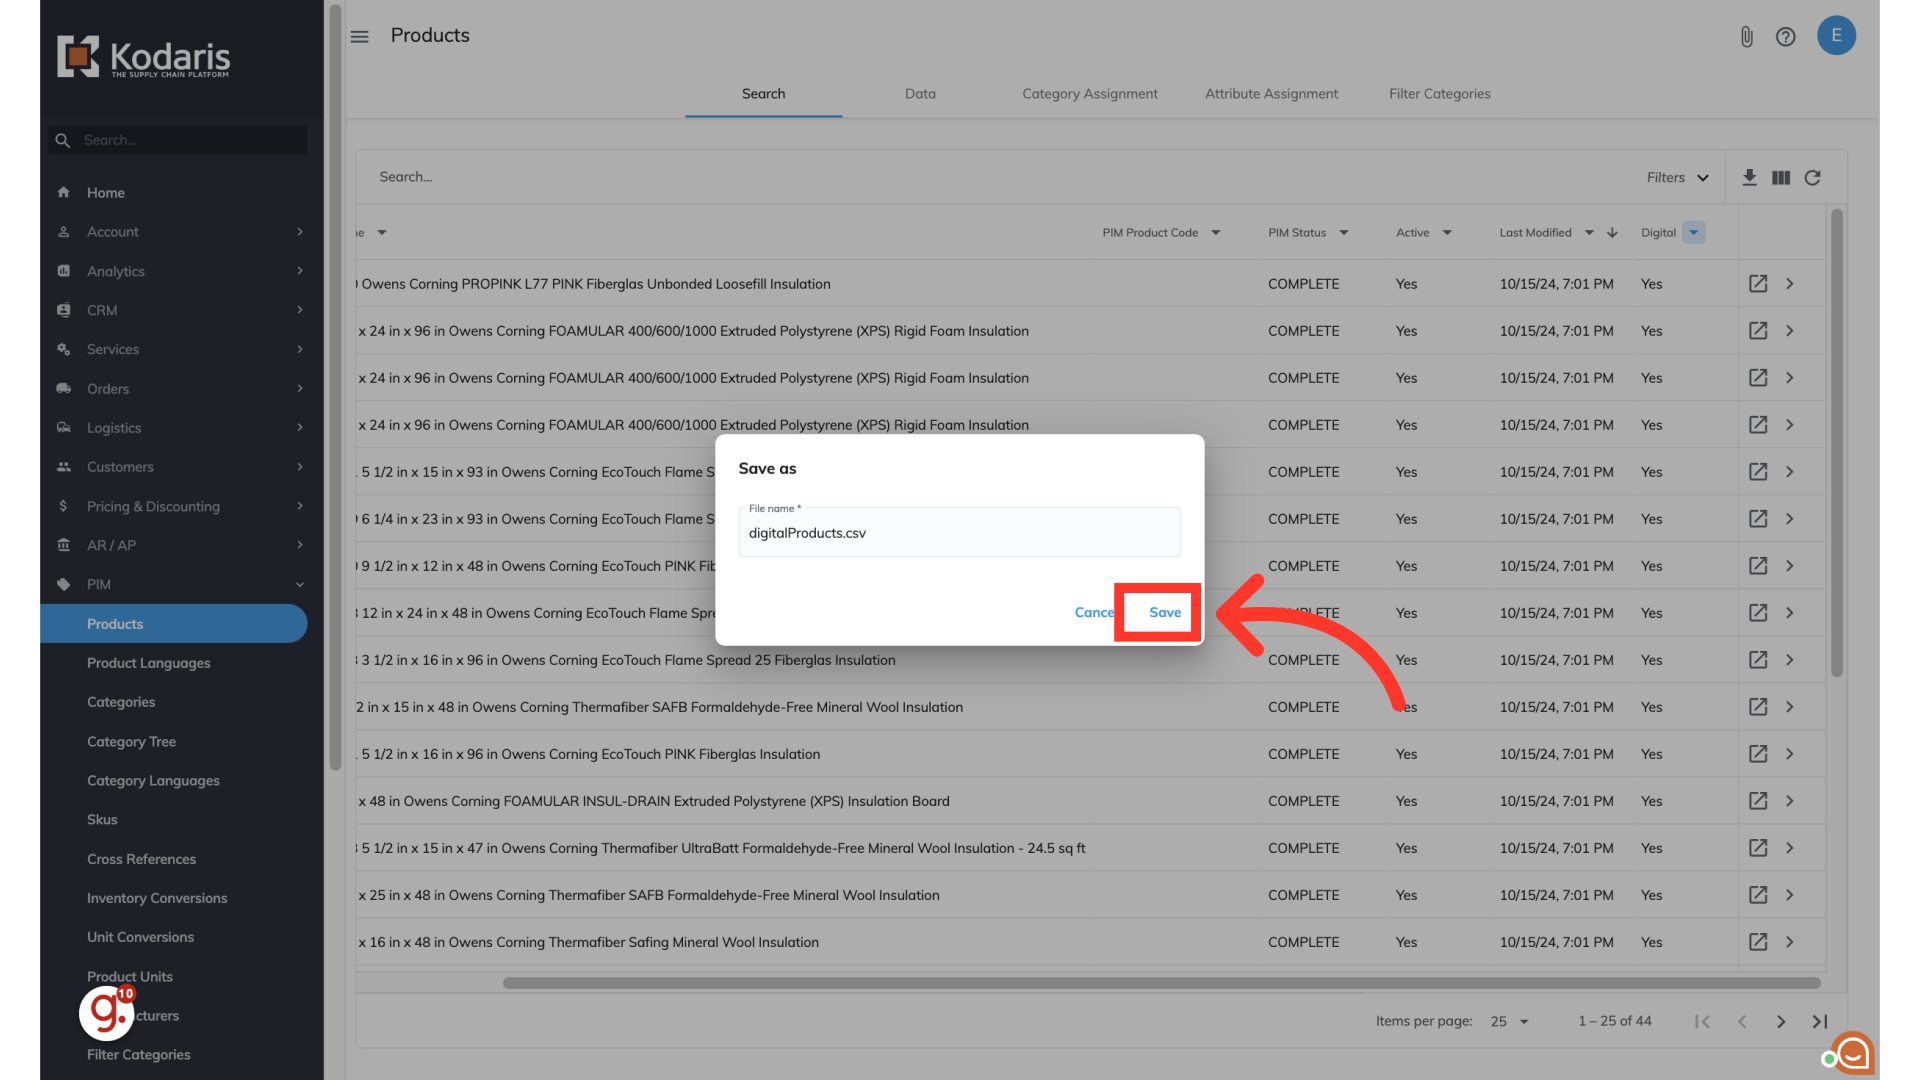This screenshot has height=1080, width=1920.
Task: Open the help question mark icon
Action: [x=1785, y=37]
